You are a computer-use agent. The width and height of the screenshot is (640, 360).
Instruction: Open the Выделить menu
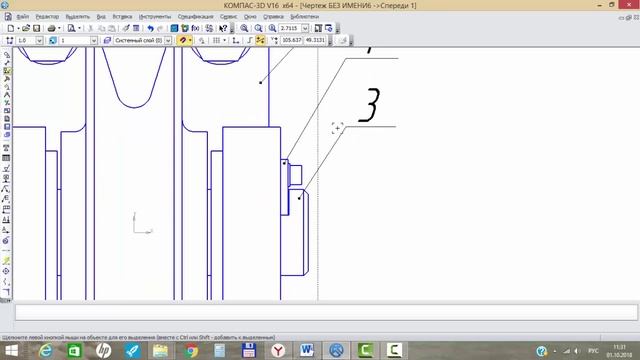pyautogui.click(x=78, y=17)
